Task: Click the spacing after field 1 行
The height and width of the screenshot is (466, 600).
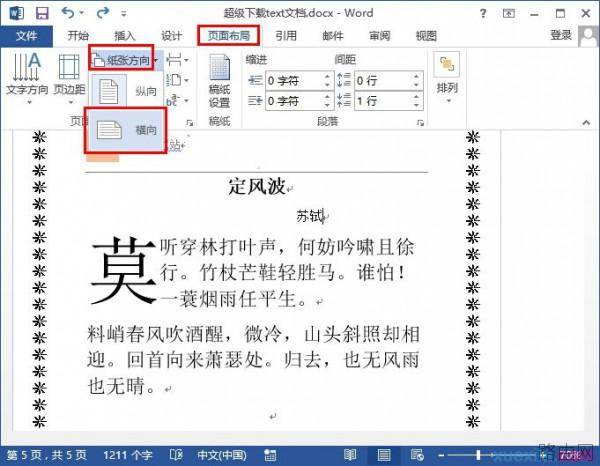Action: point(383,101)
